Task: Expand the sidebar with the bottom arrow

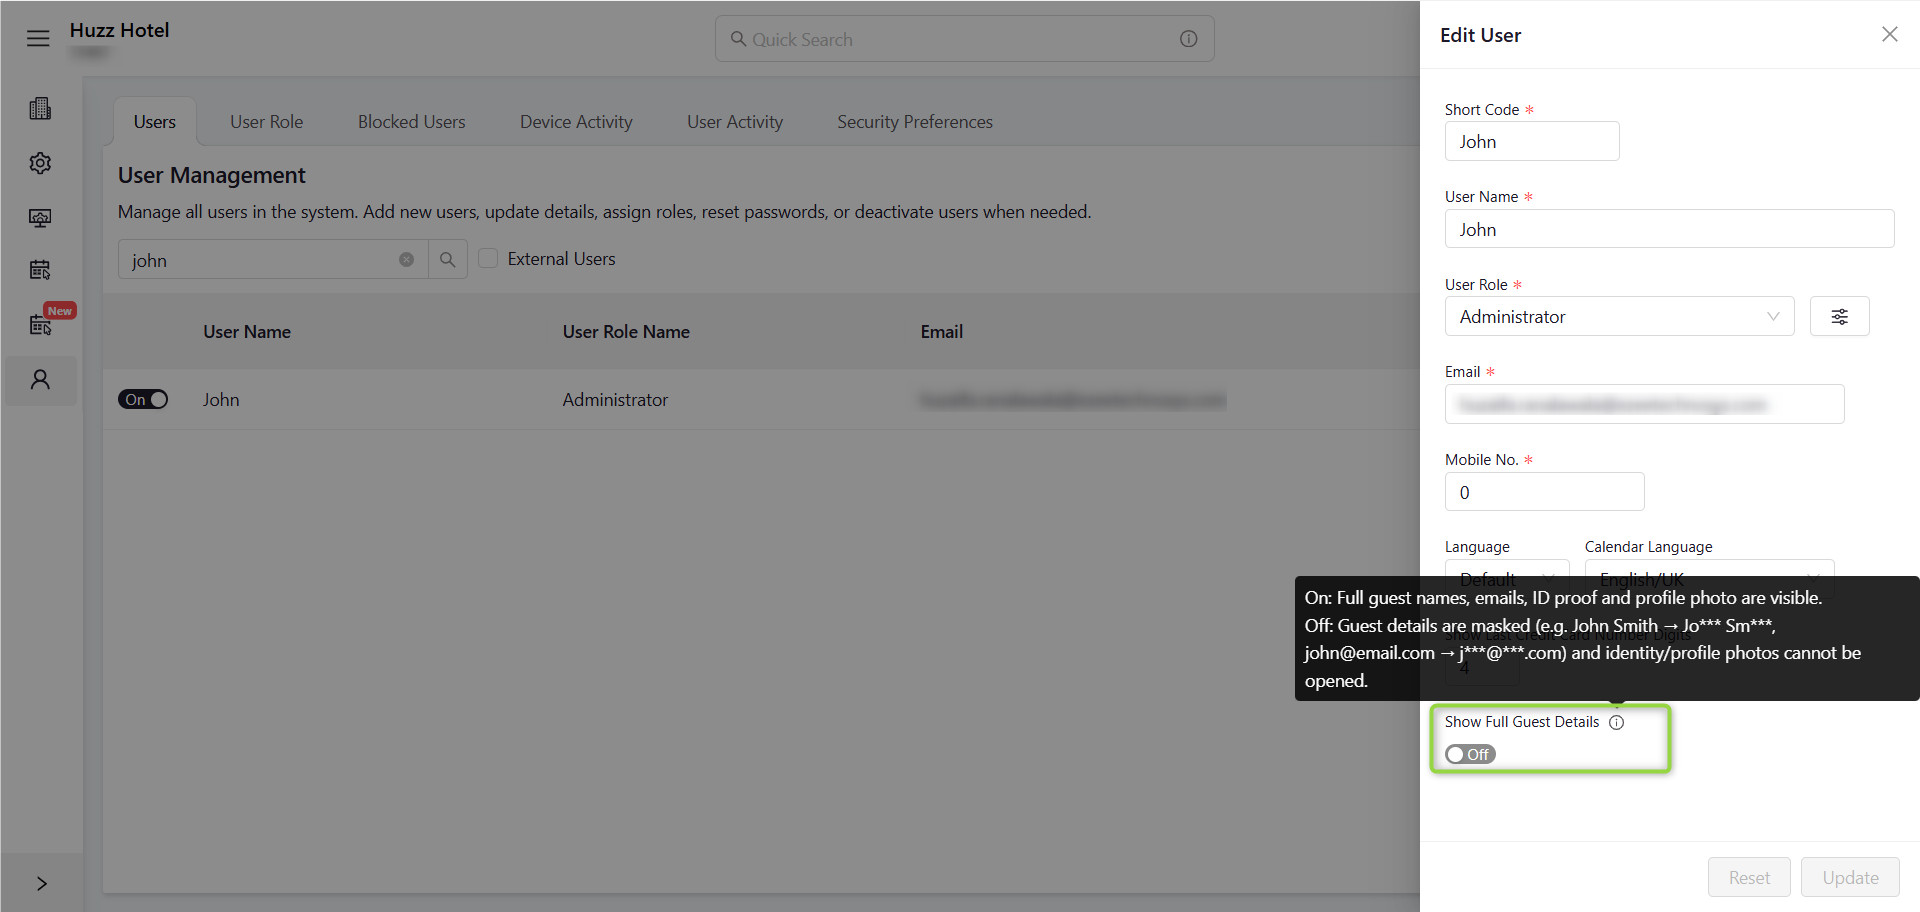Action: 41,883
